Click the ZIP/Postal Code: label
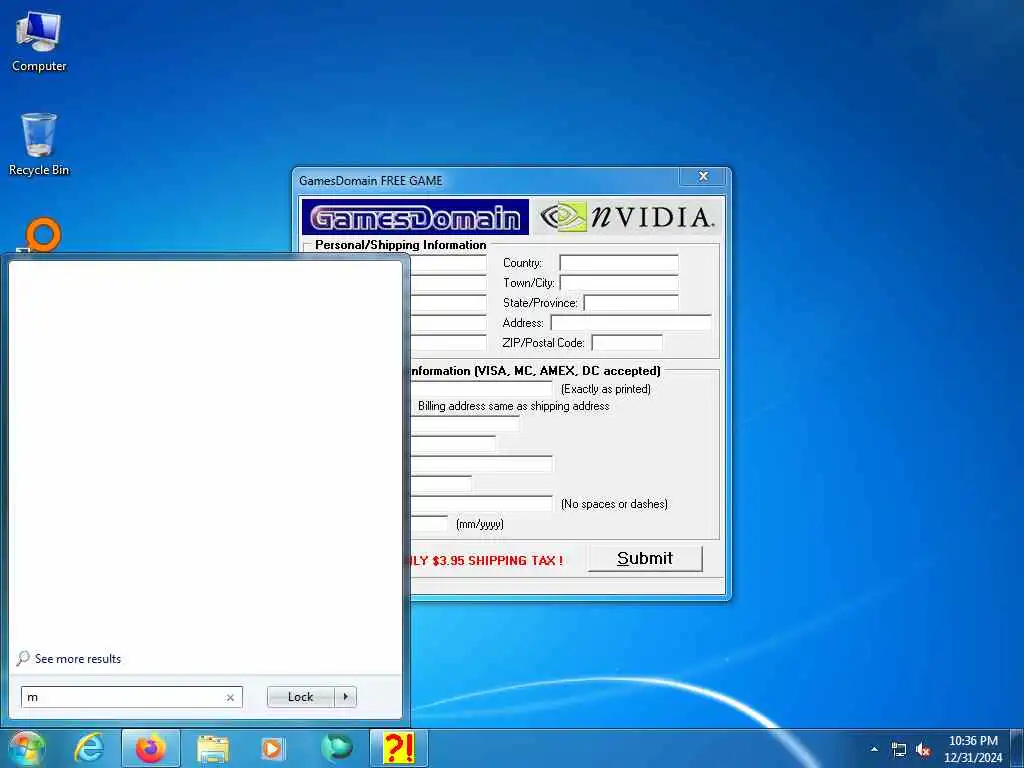Screen dimensions: 1024x768 point(543,343)
